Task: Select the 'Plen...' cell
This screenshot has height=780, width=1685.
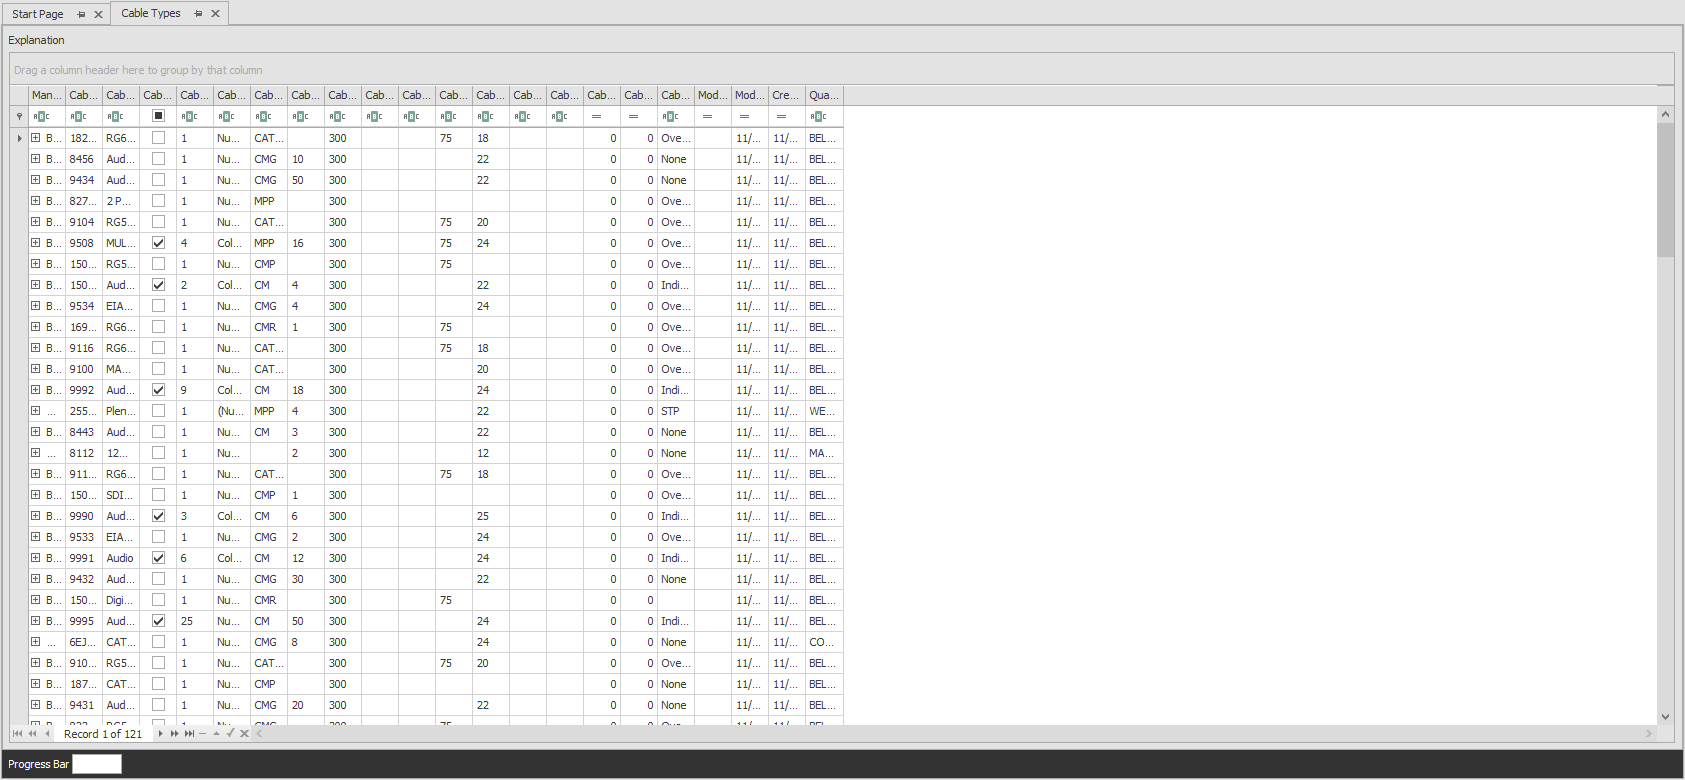Action: pos(121,411)
